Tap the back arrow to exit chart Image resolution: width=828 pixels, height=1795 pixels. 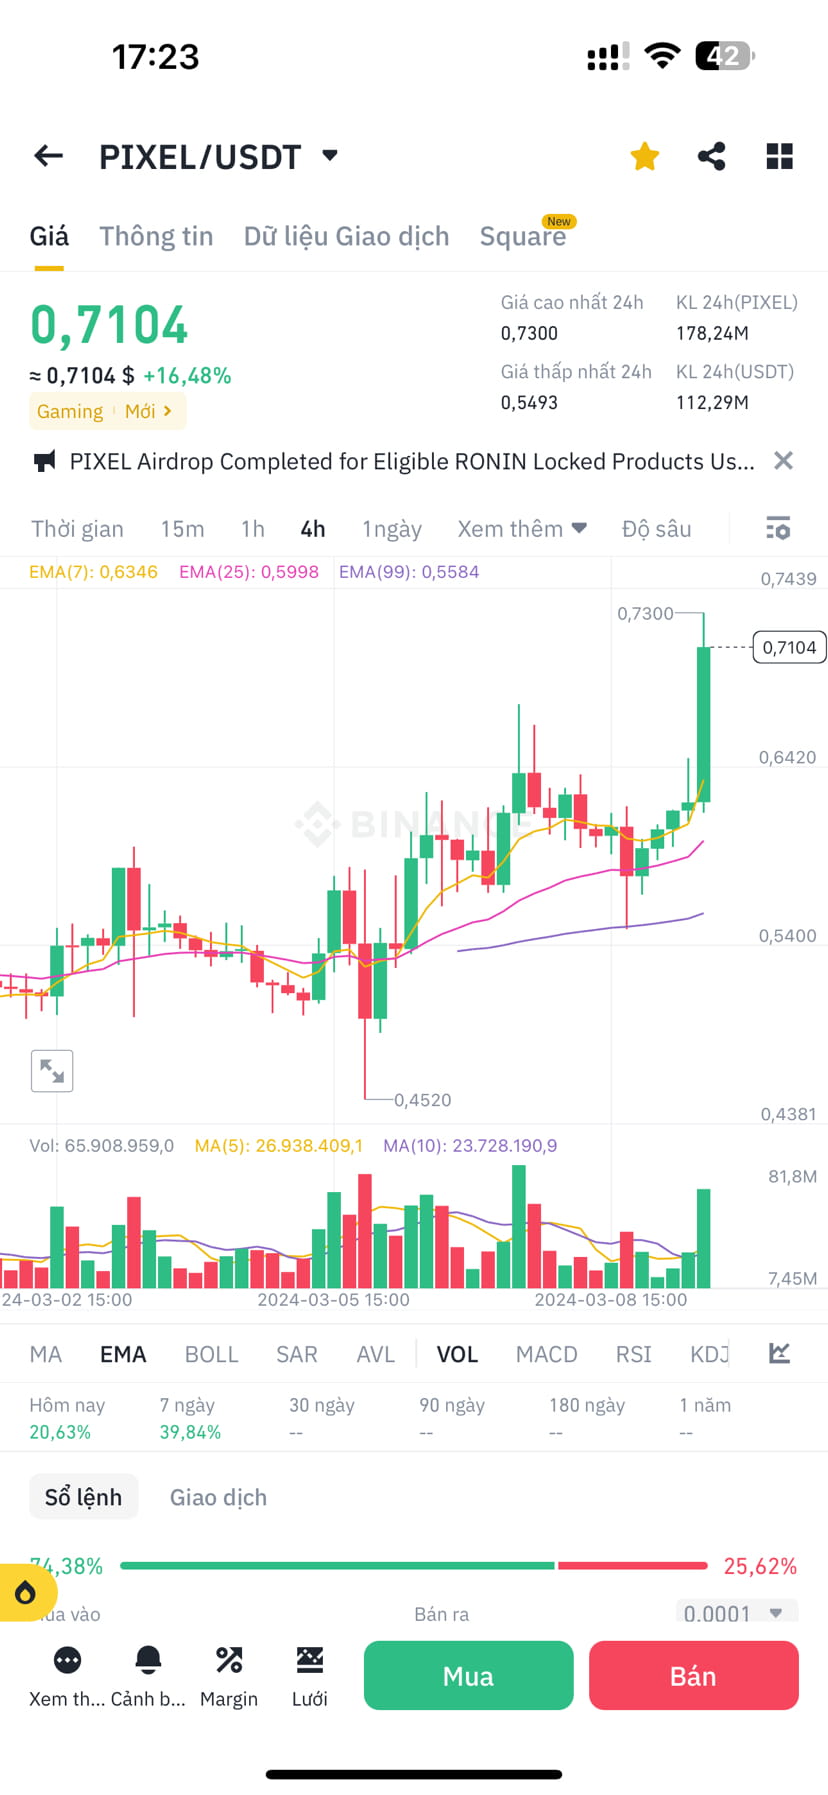(47, 156)
